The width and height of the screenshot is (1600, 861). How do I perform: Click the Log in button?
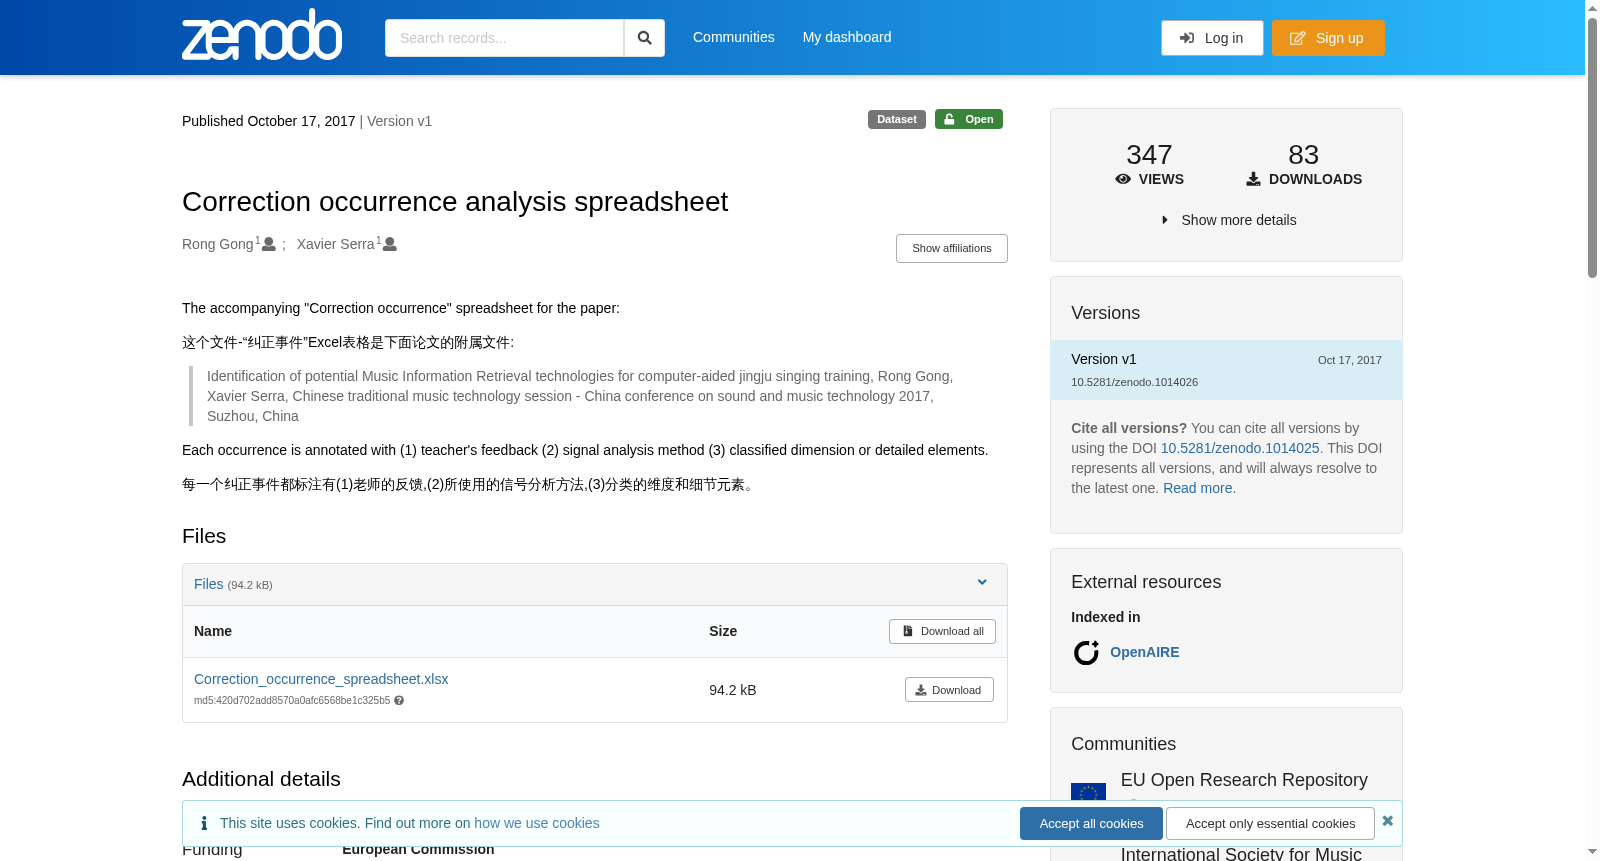(1212, 38)
